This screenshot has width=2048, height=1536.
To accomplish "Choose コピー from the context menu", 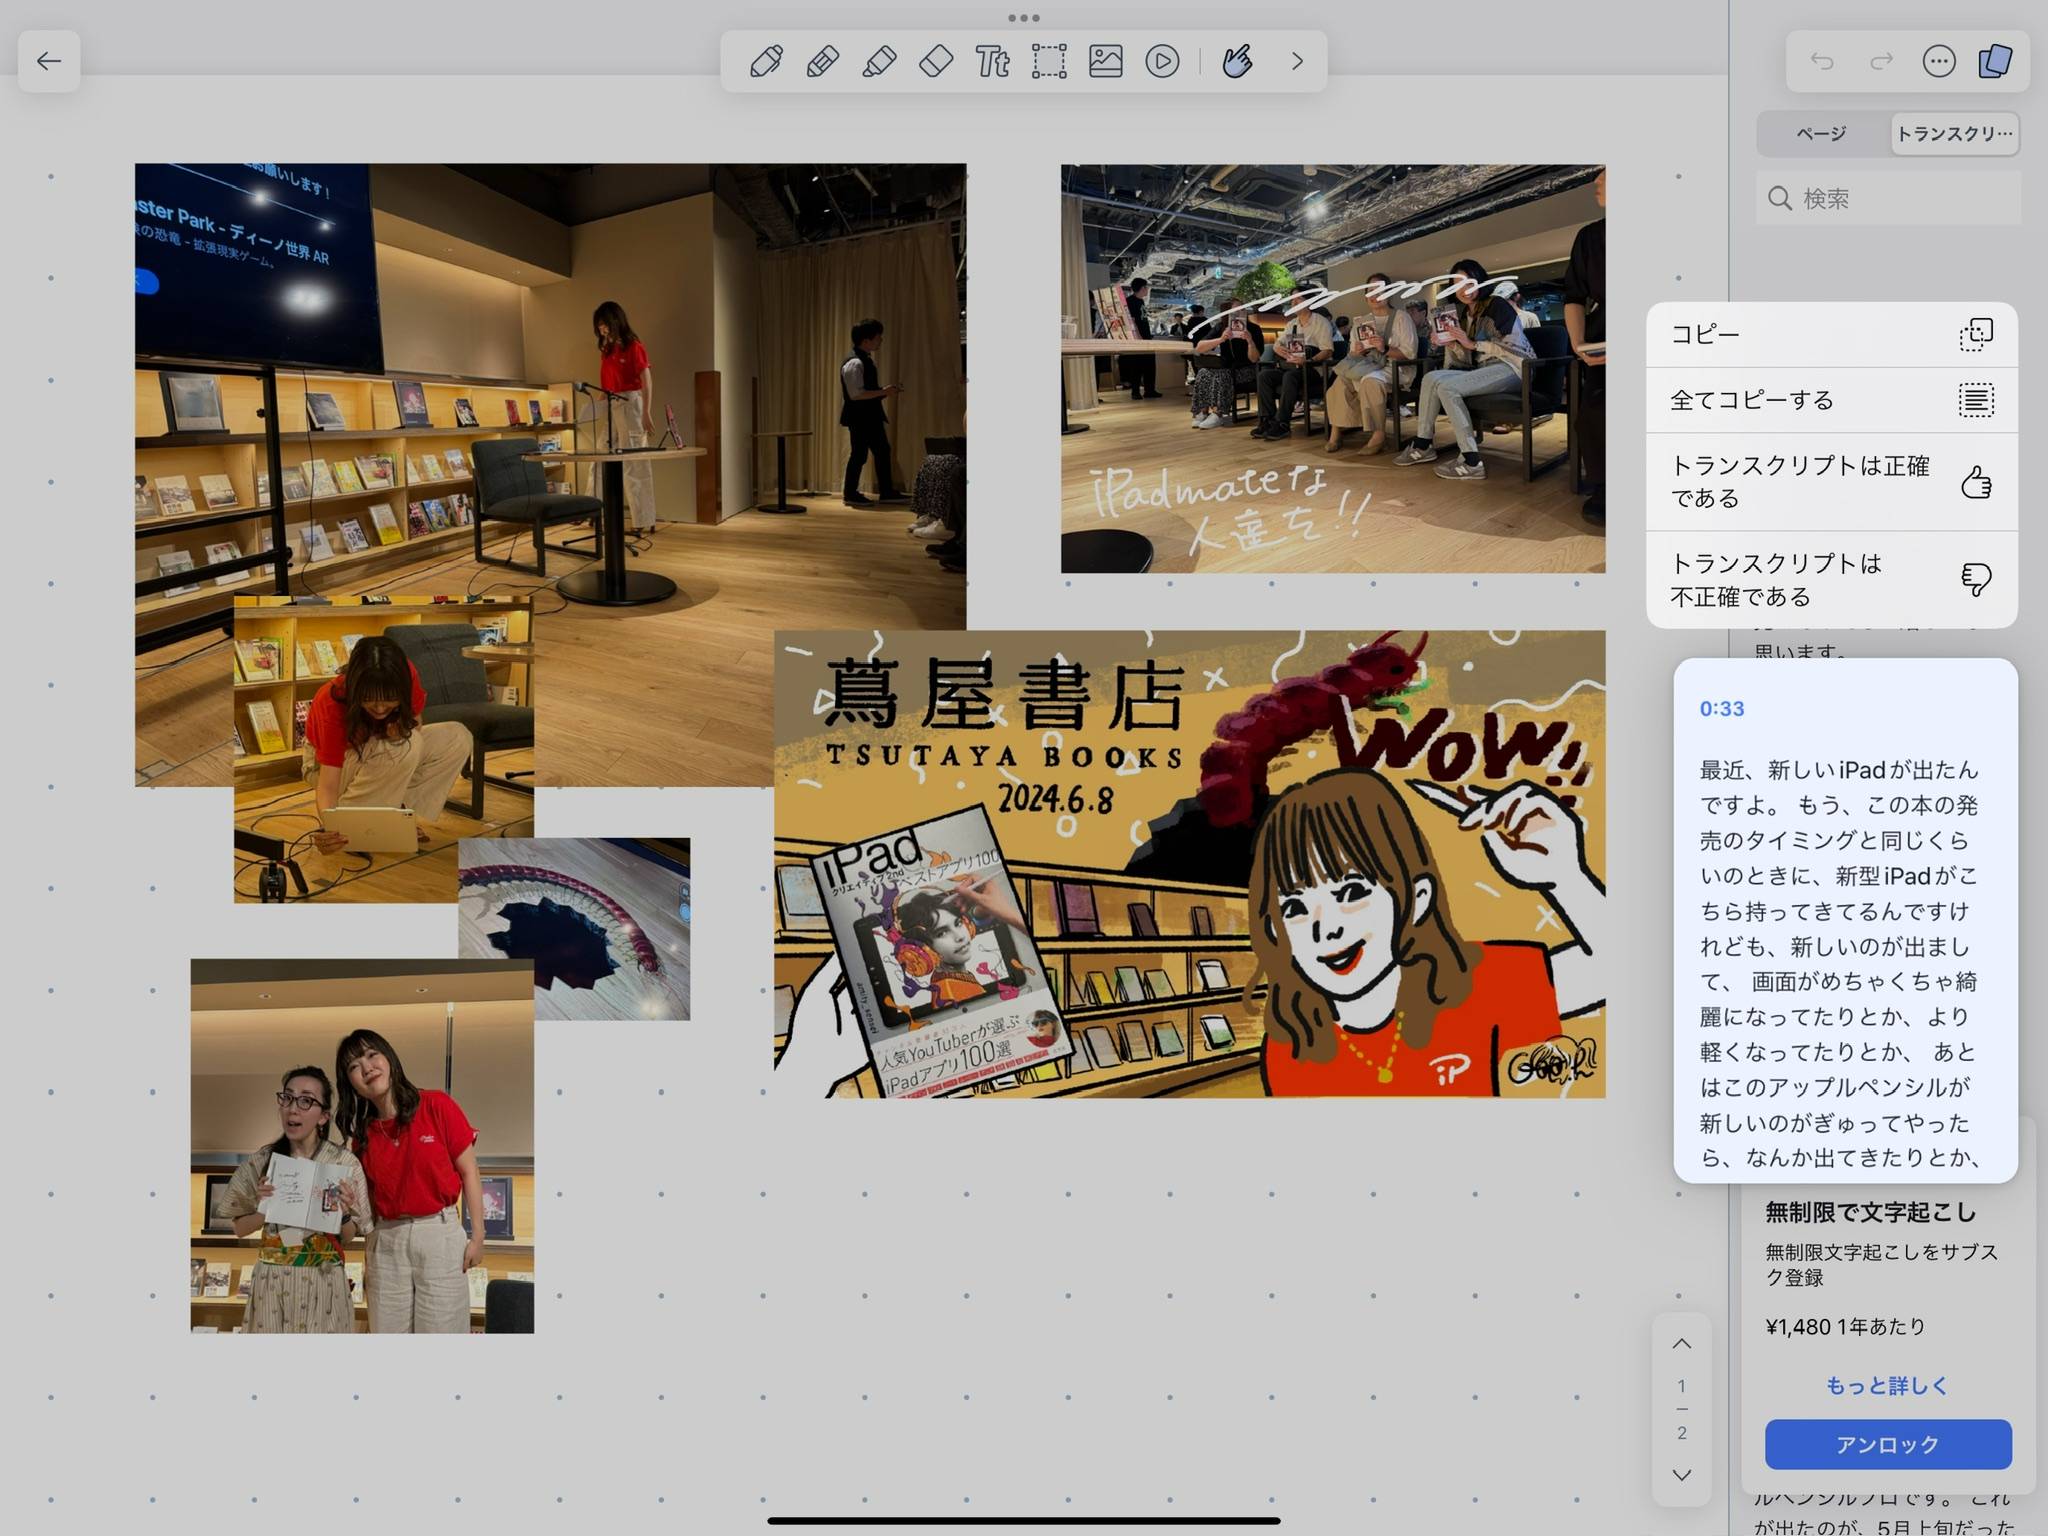I will (x=1832, y=334).
